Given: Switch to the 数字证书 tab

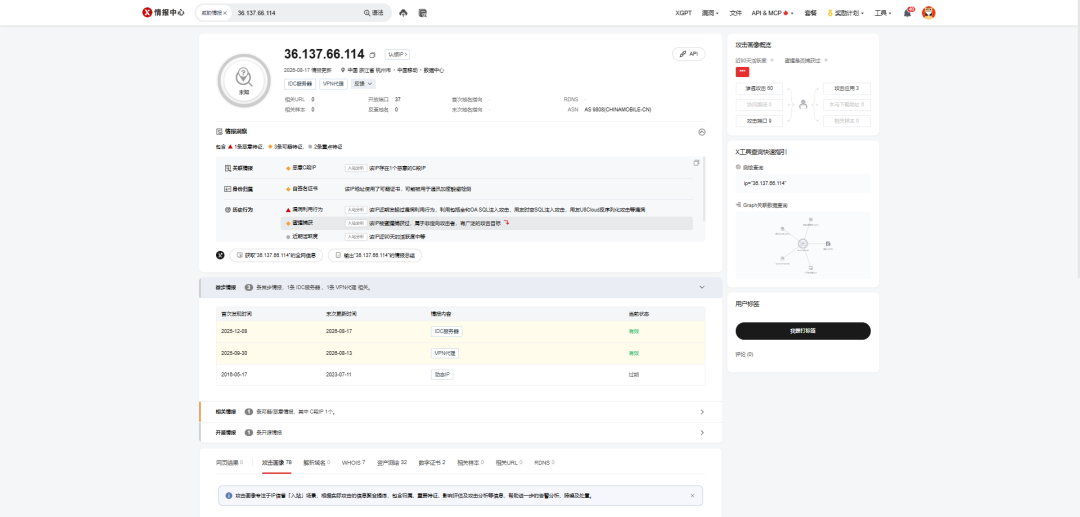Looking at the screenshot, I should (432, 463).
